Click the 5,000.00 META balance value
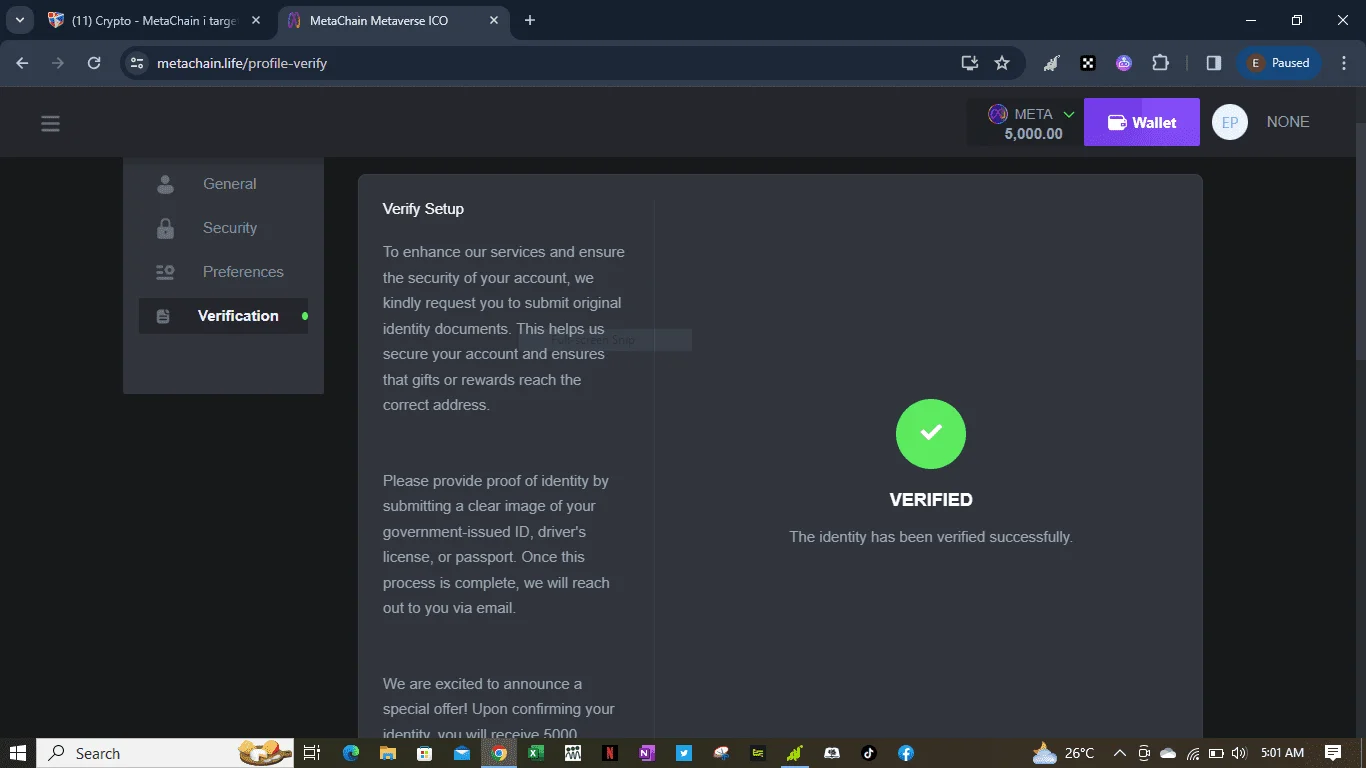 coord(1033,134)
